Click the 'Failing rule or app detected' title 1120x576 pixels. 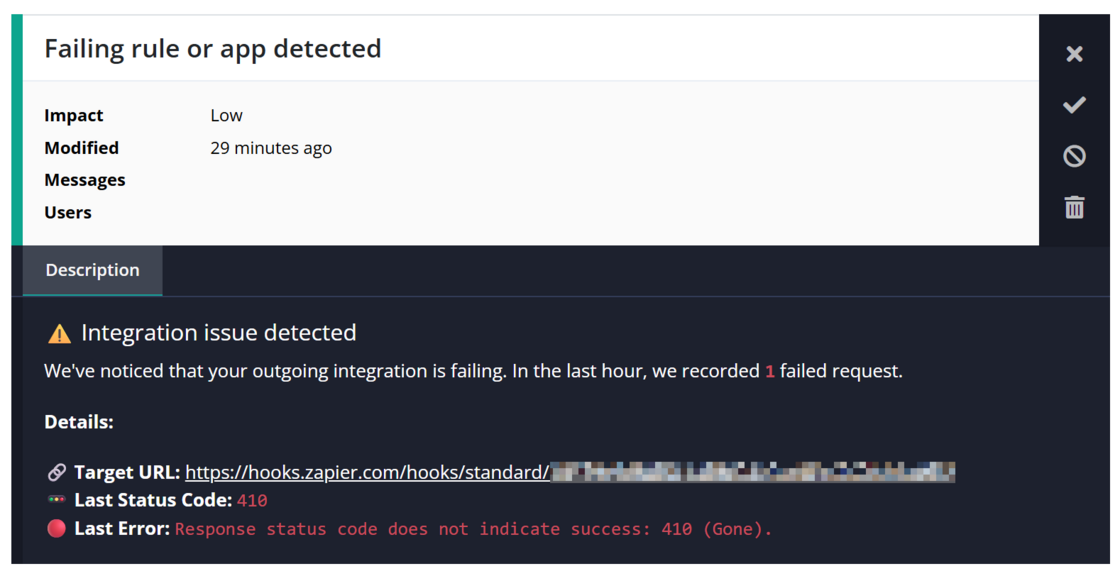point(213,49)
